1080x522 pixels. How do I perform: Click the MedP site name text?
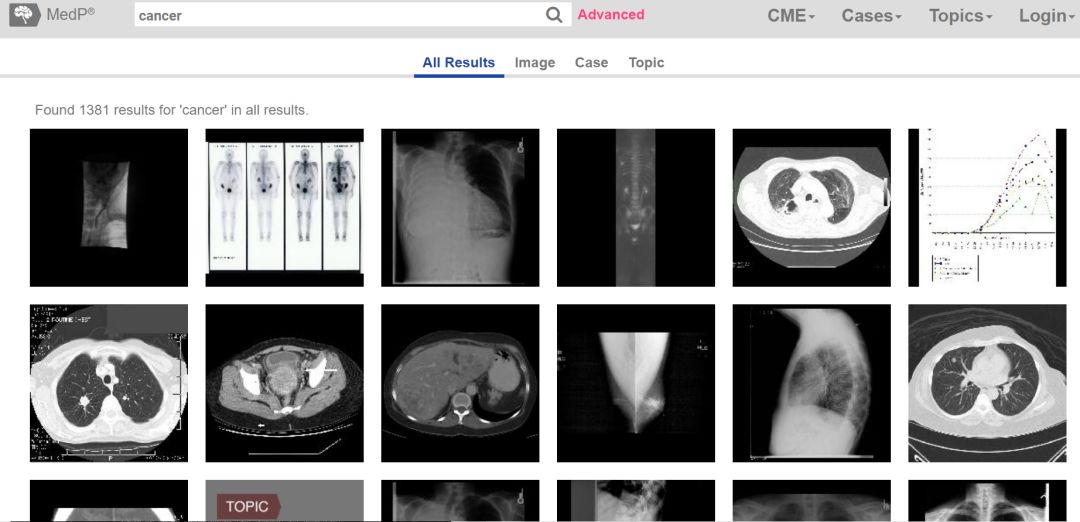point(70,14)
